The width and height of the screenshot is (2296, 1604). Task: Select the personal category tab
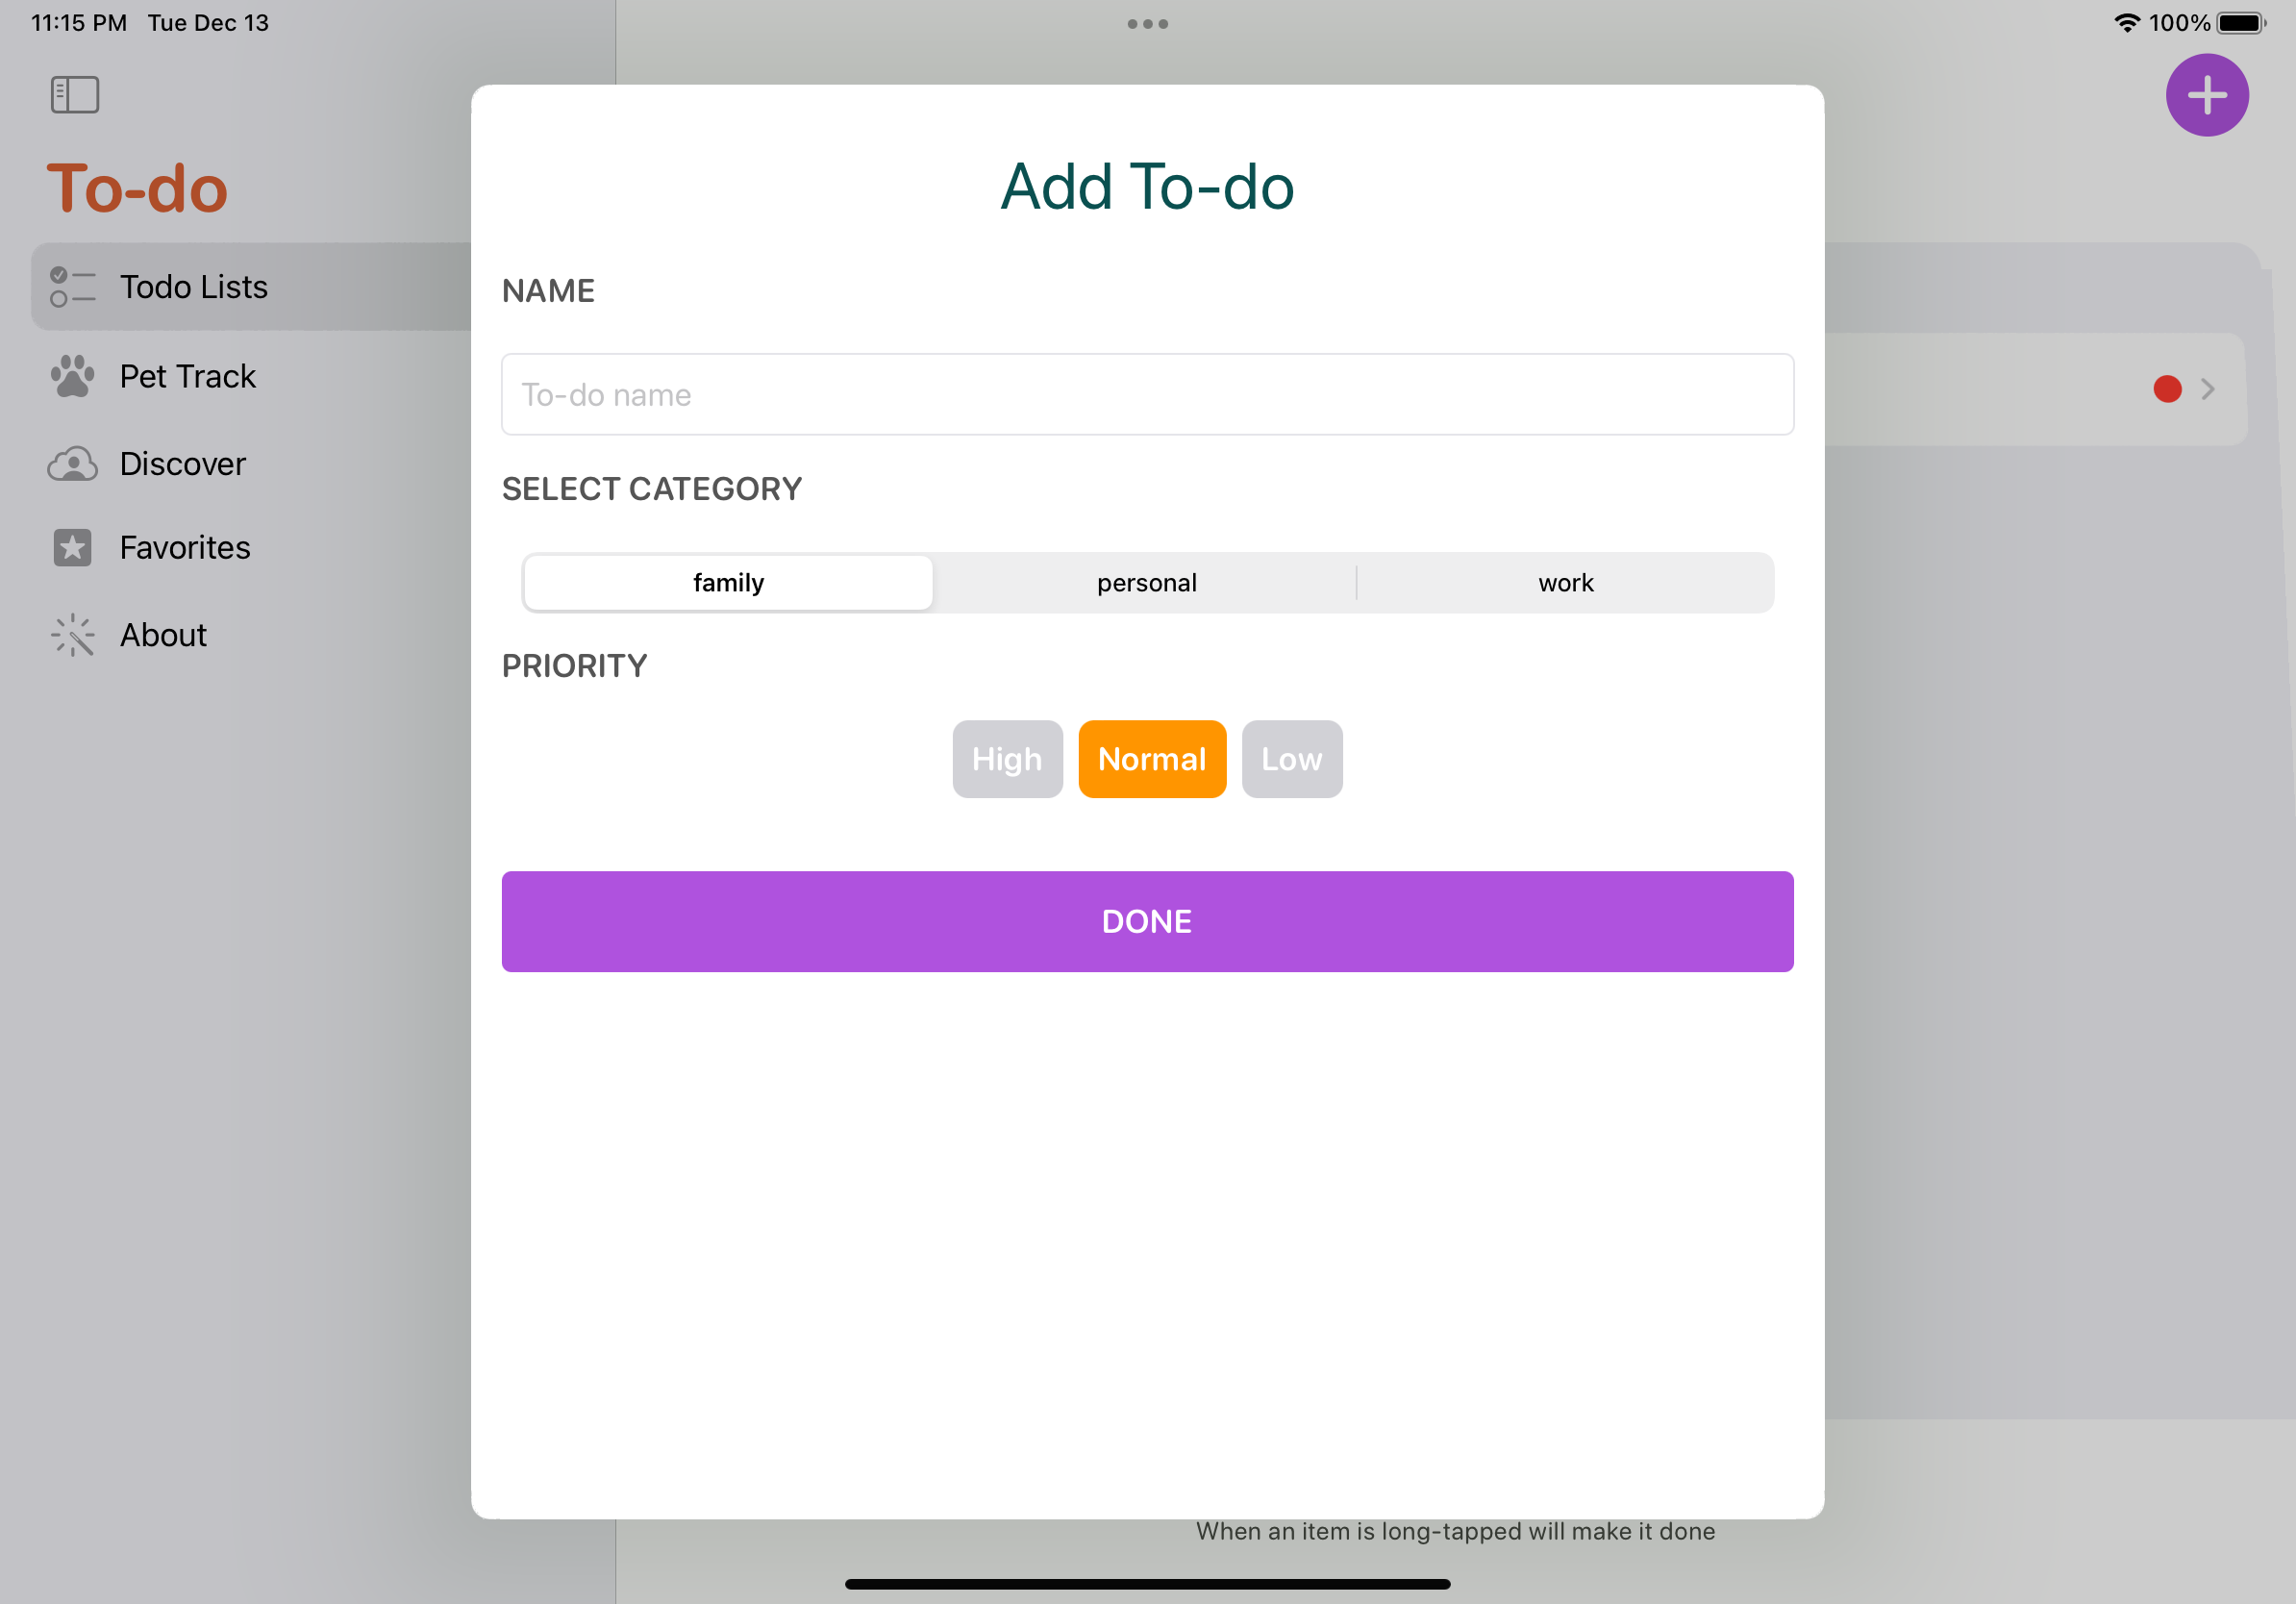(x=1146, y=581)
